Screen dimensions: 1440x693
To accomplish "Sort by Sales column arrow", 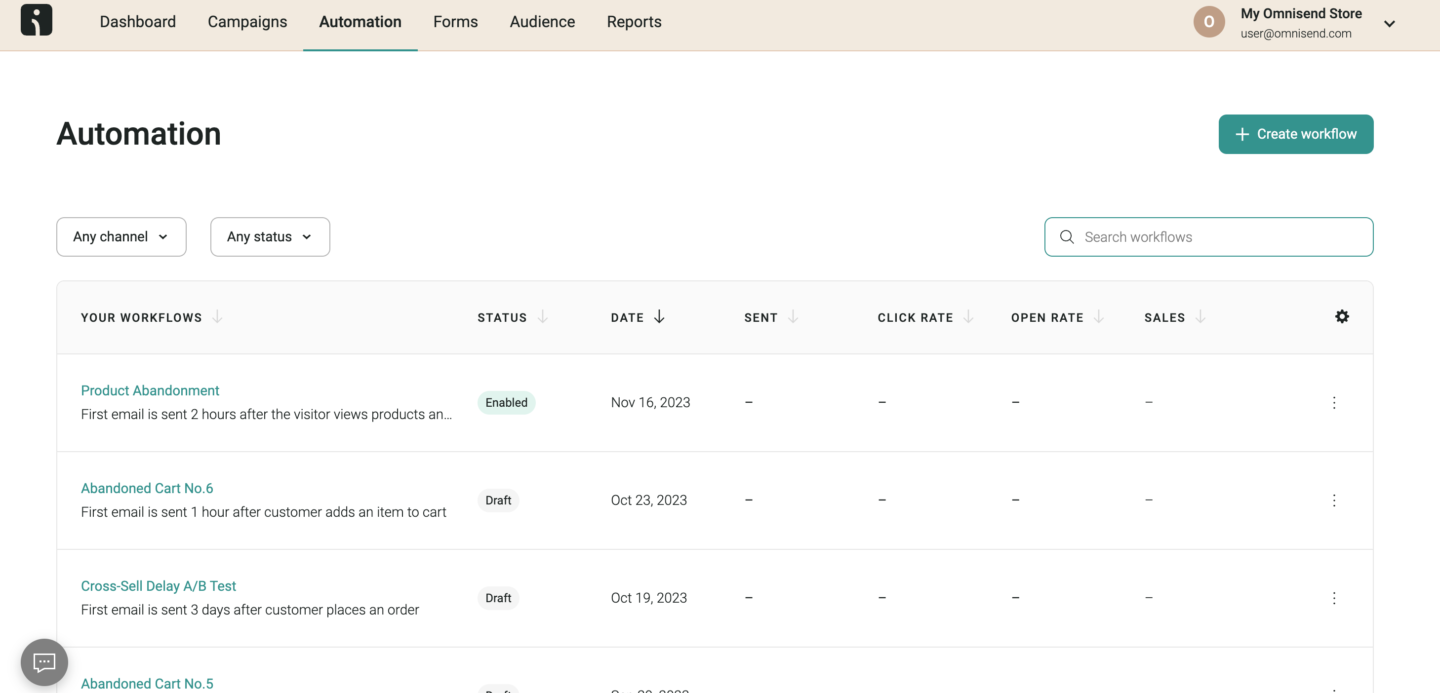I will point(1200,317).
